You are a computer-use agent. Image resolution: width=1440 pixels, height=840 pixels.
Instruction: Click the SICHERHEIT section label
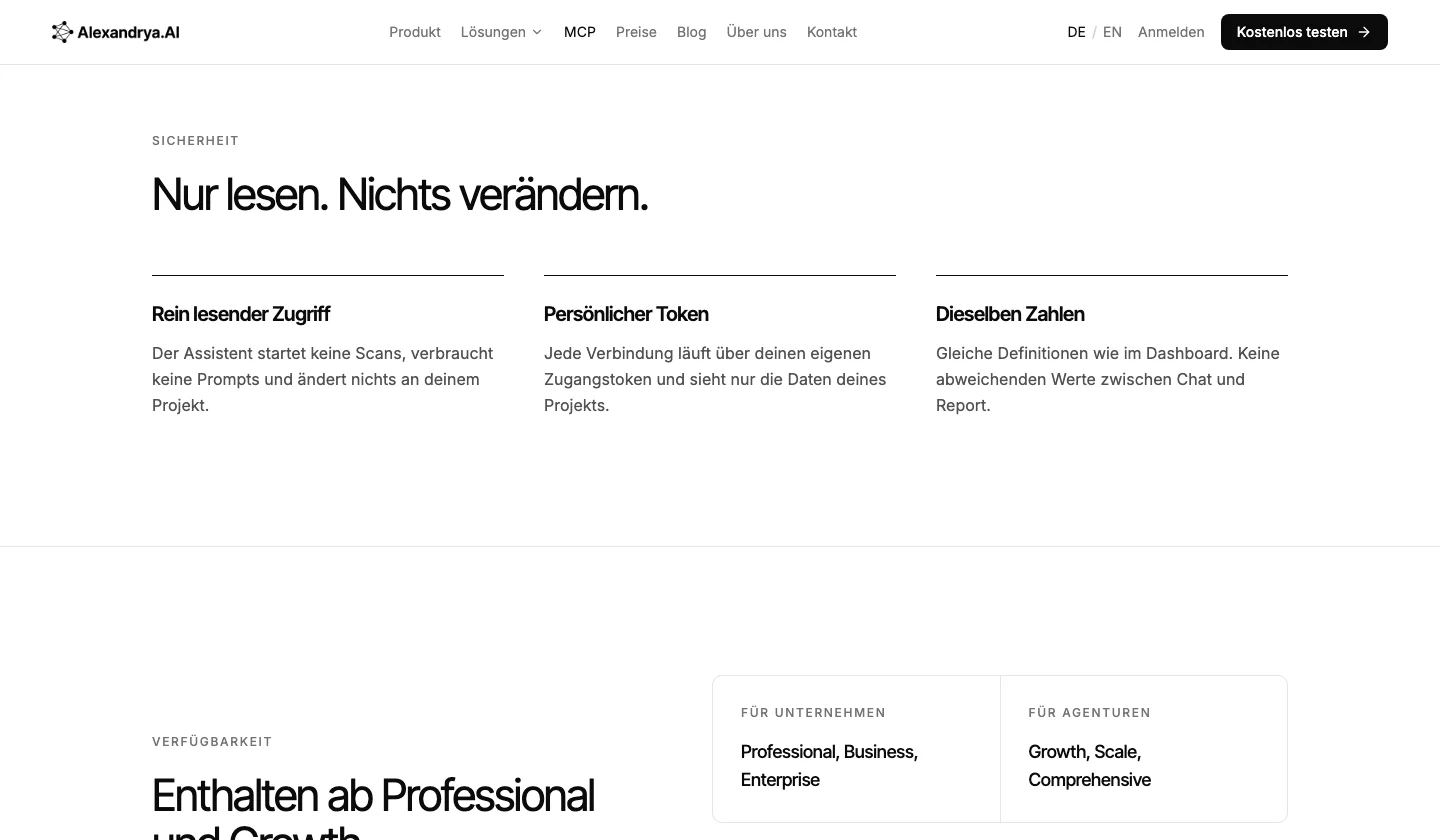tap(195, 141)
